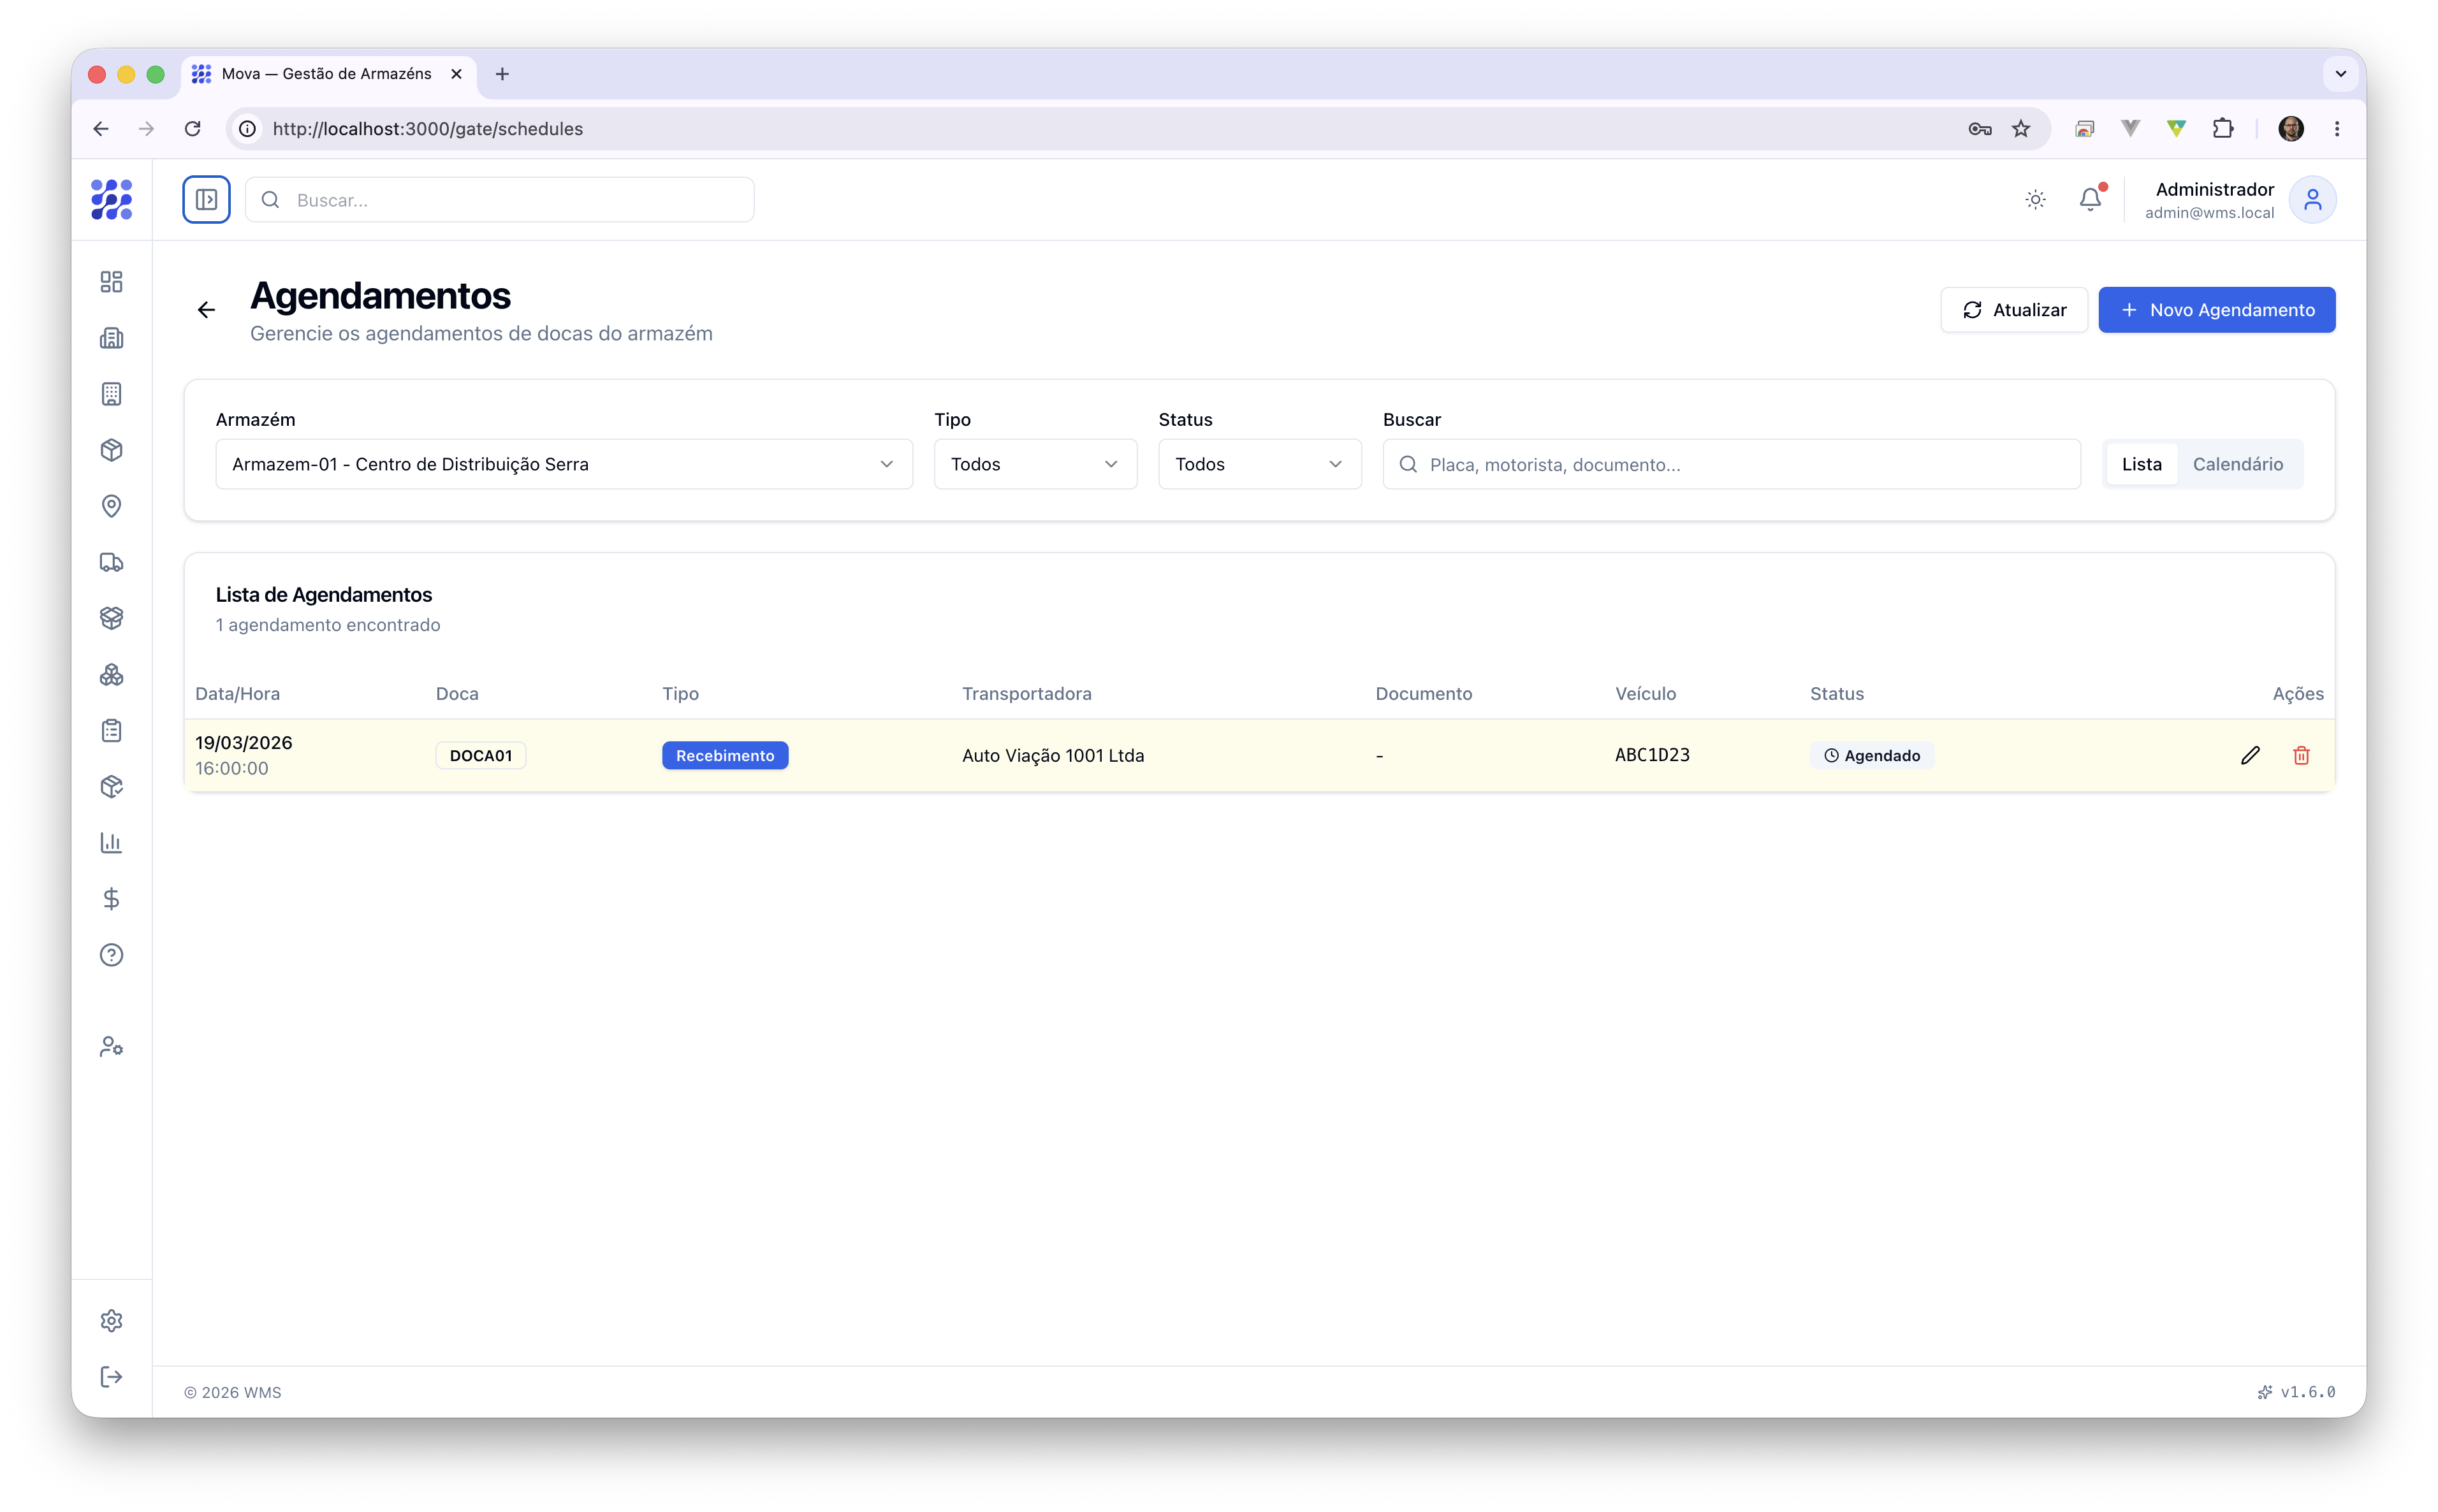
Task: Click the Veículo column header
Action: (x=1645, y=693)
